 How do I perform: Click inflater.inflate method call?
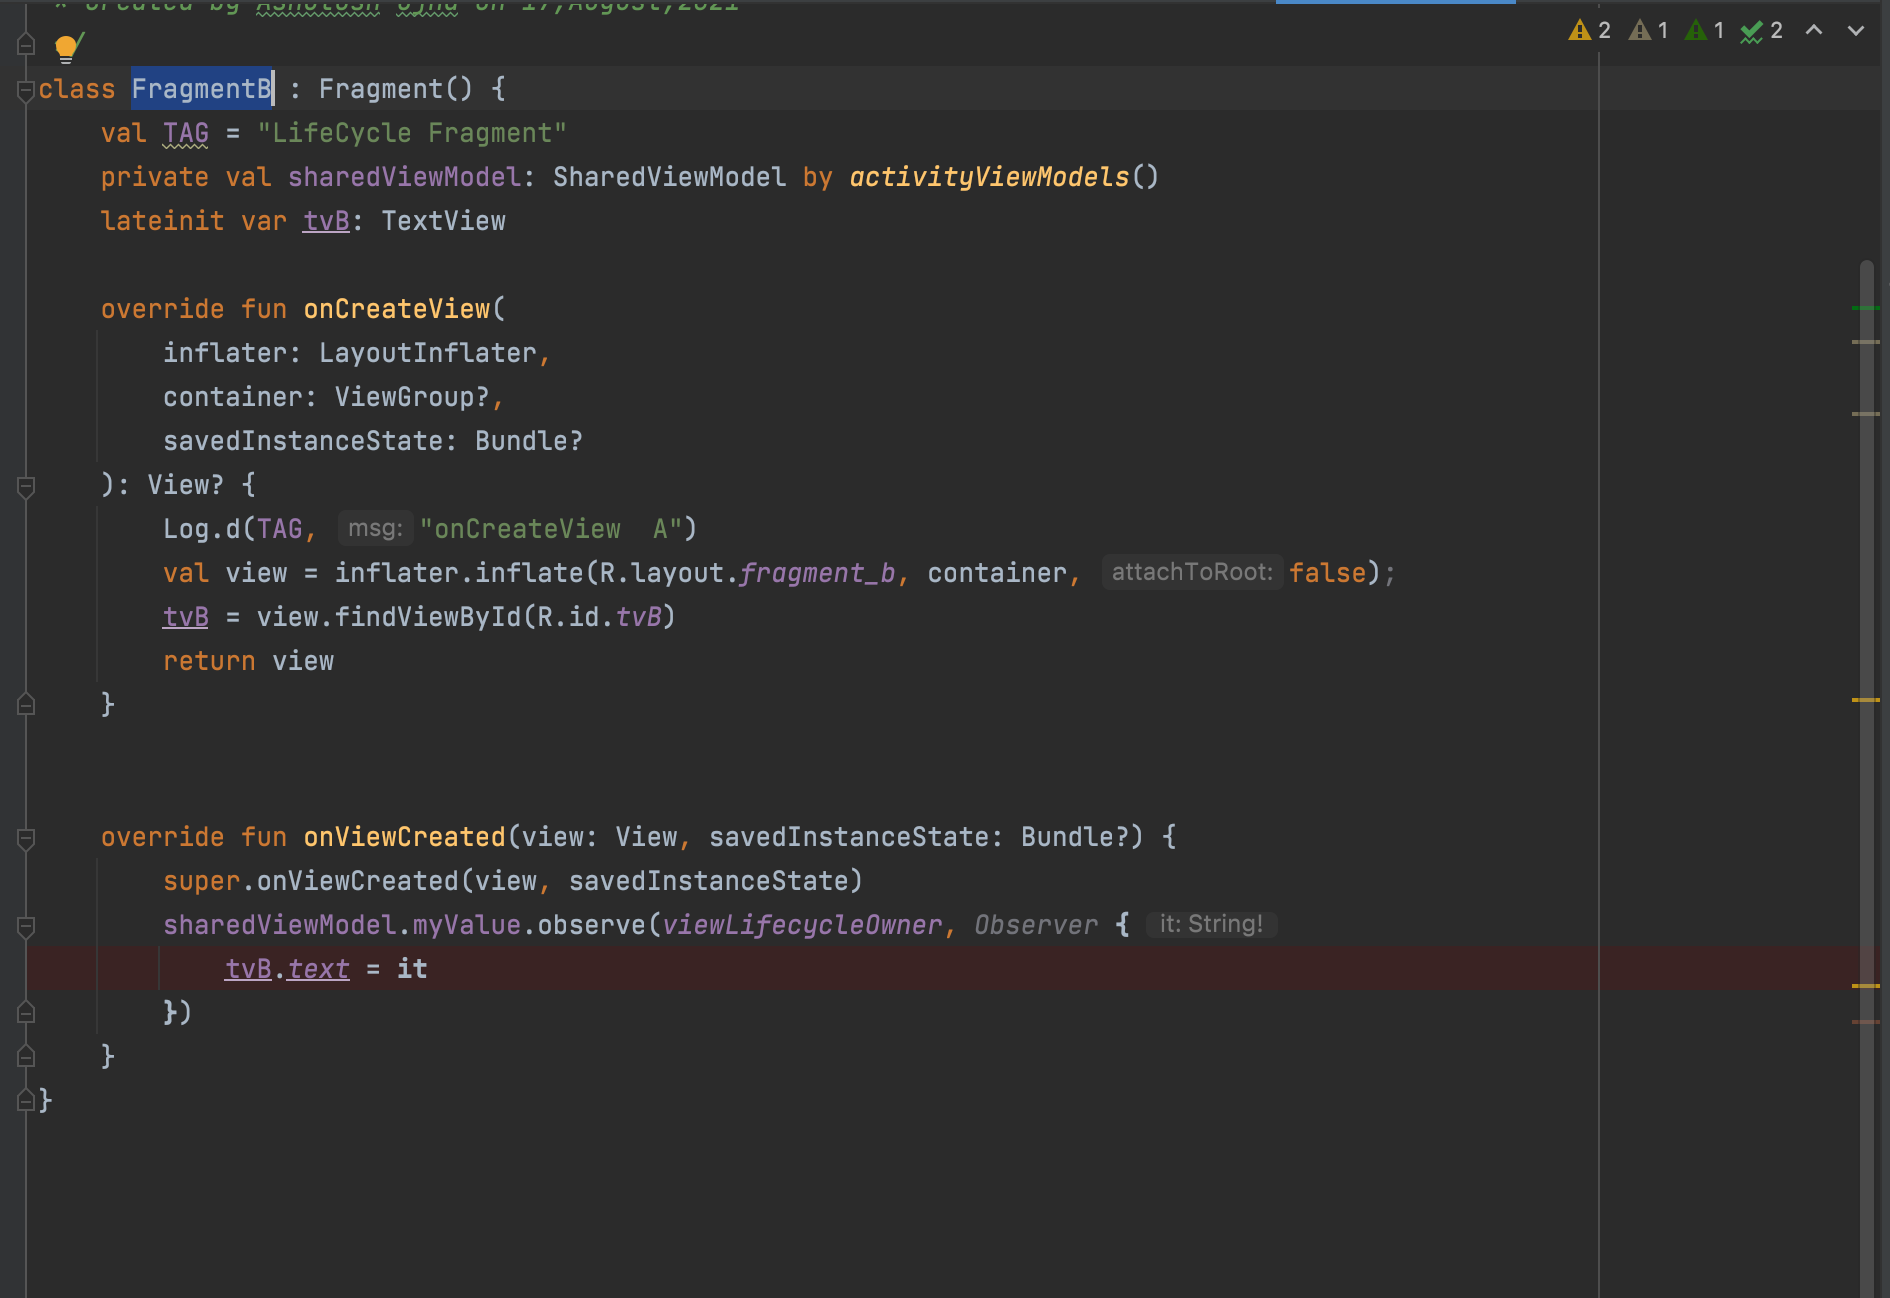459,573
